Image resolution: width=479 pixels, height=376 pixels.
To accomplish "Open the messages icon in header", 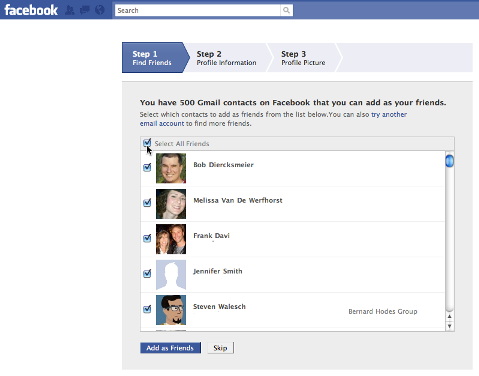I will tap(85, 10).
